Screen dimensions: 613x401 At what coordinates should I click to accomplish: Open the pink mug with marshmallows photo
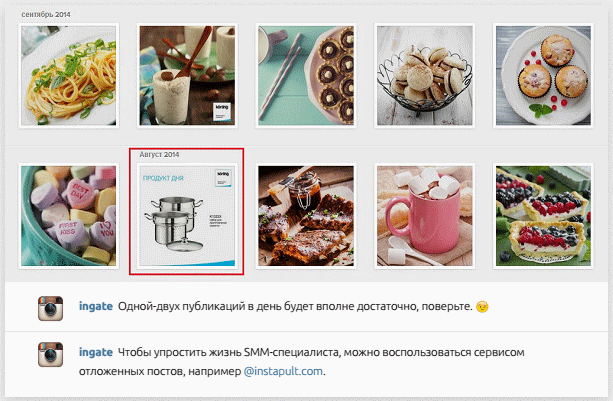425,216
